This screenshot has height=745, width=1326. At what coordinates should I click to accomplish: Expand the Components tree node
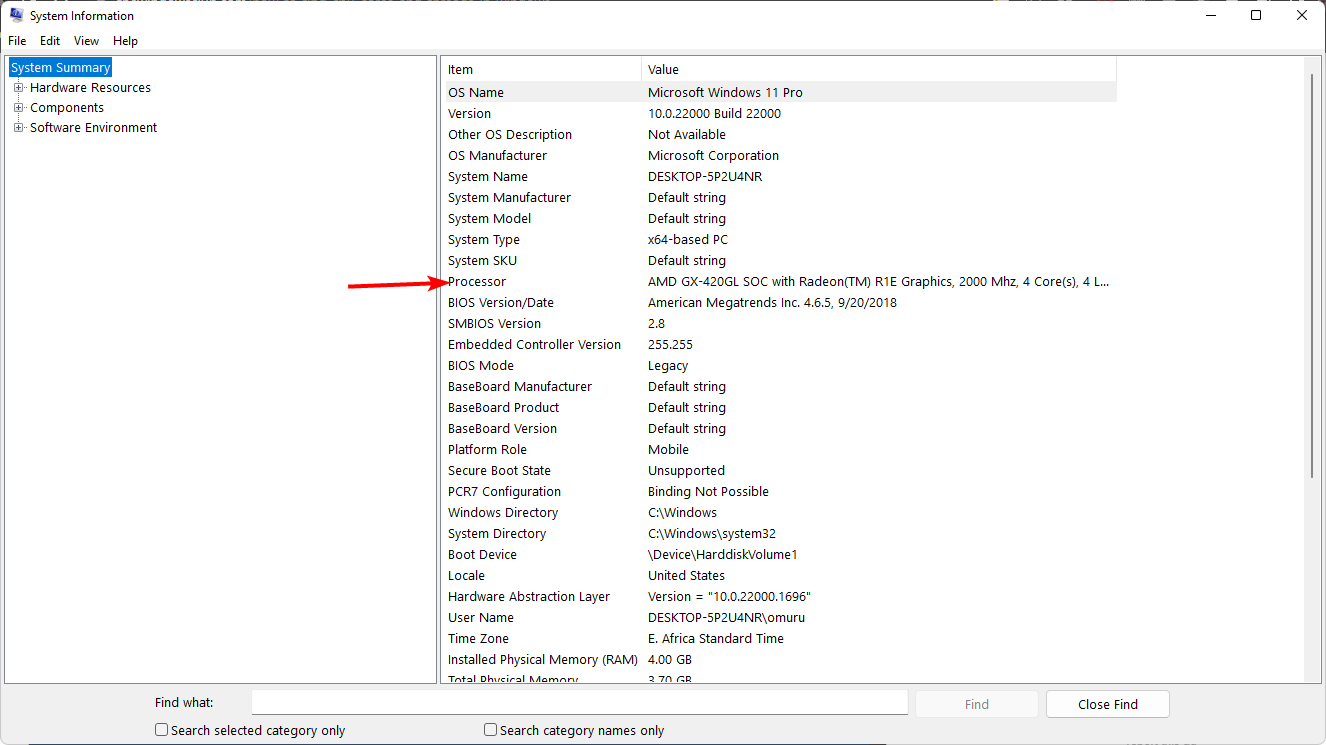click(17, 107)
